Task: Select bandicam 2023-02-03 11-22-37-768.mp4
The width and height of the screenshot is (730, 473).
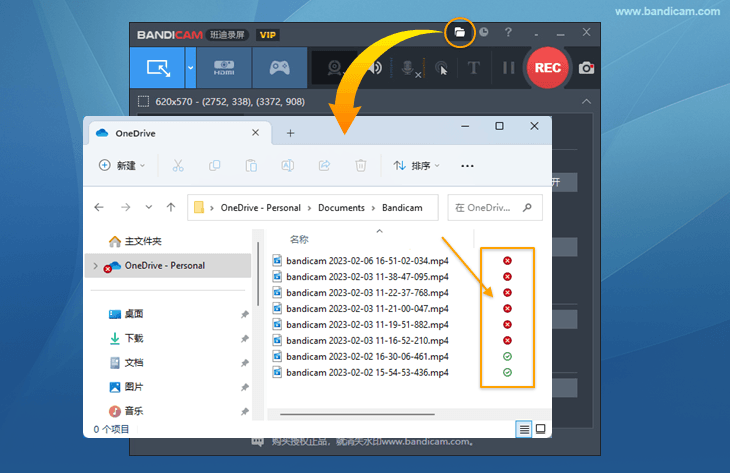Action: tap(360, 292)
